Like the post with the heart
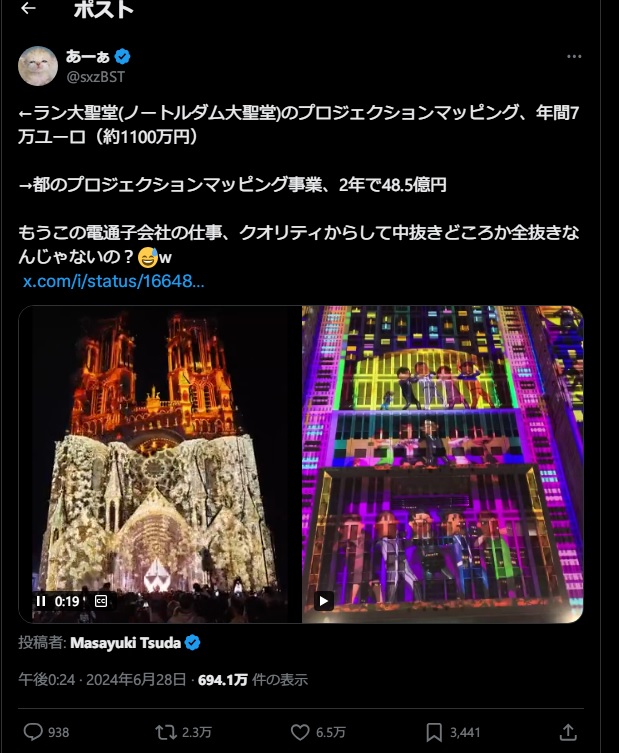 click(300, 732)
